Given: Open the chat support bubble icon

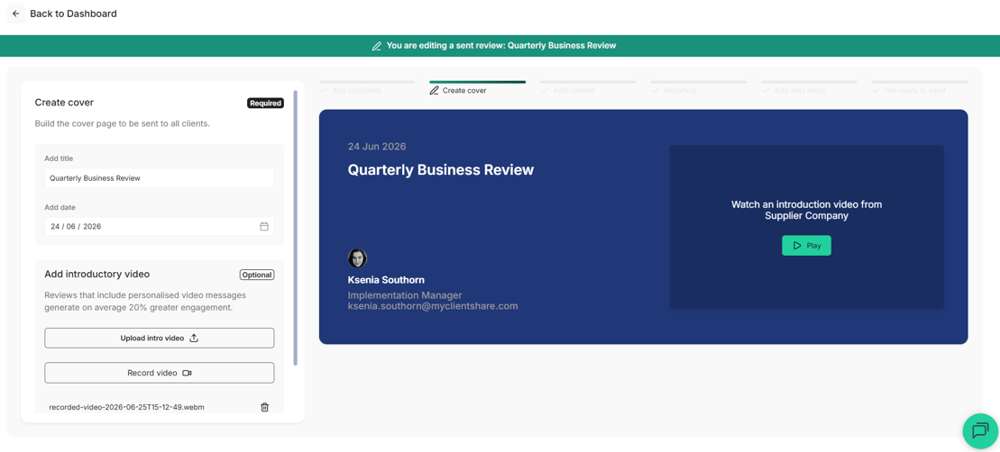Looking at the screenshot, I should [x=980, y=431].
